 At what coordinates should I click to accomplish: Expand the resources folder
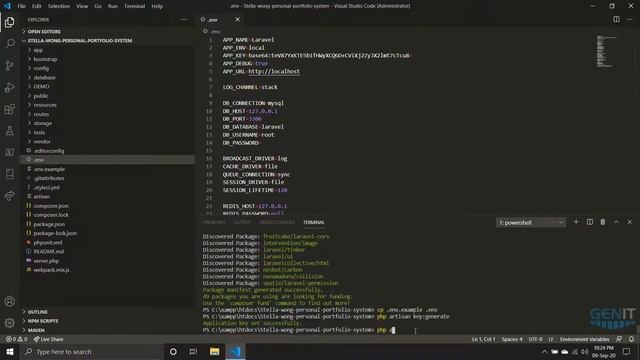pyautogui.click(x=45, y=105)
